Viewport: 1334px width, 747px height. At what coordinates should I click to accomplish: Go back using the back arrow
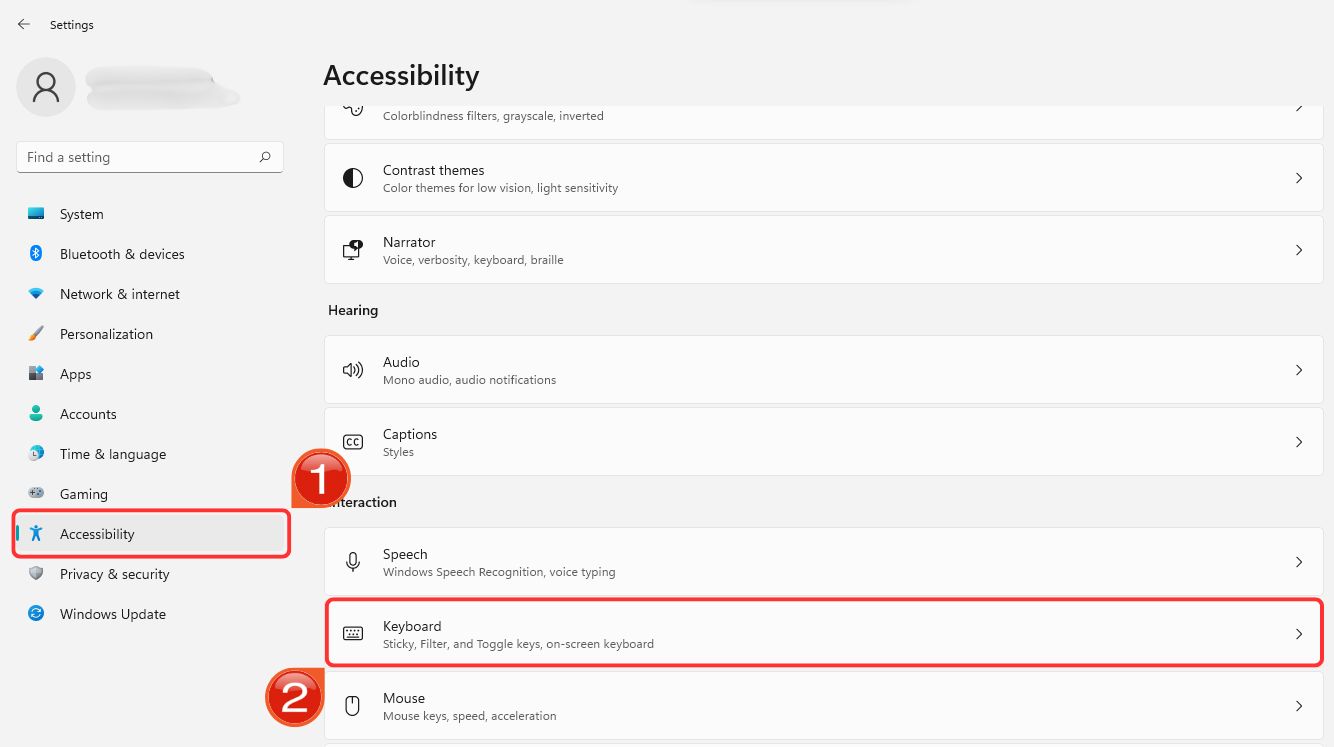(22, 24)
